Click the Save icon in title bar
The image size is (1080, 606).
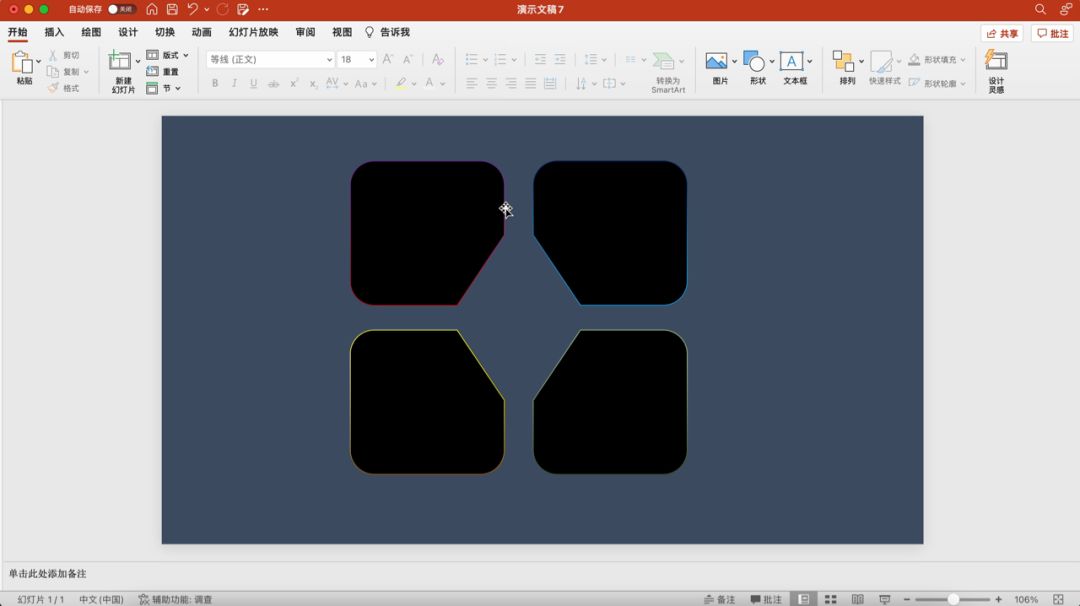pyautogui.click(x=172, y=9)
